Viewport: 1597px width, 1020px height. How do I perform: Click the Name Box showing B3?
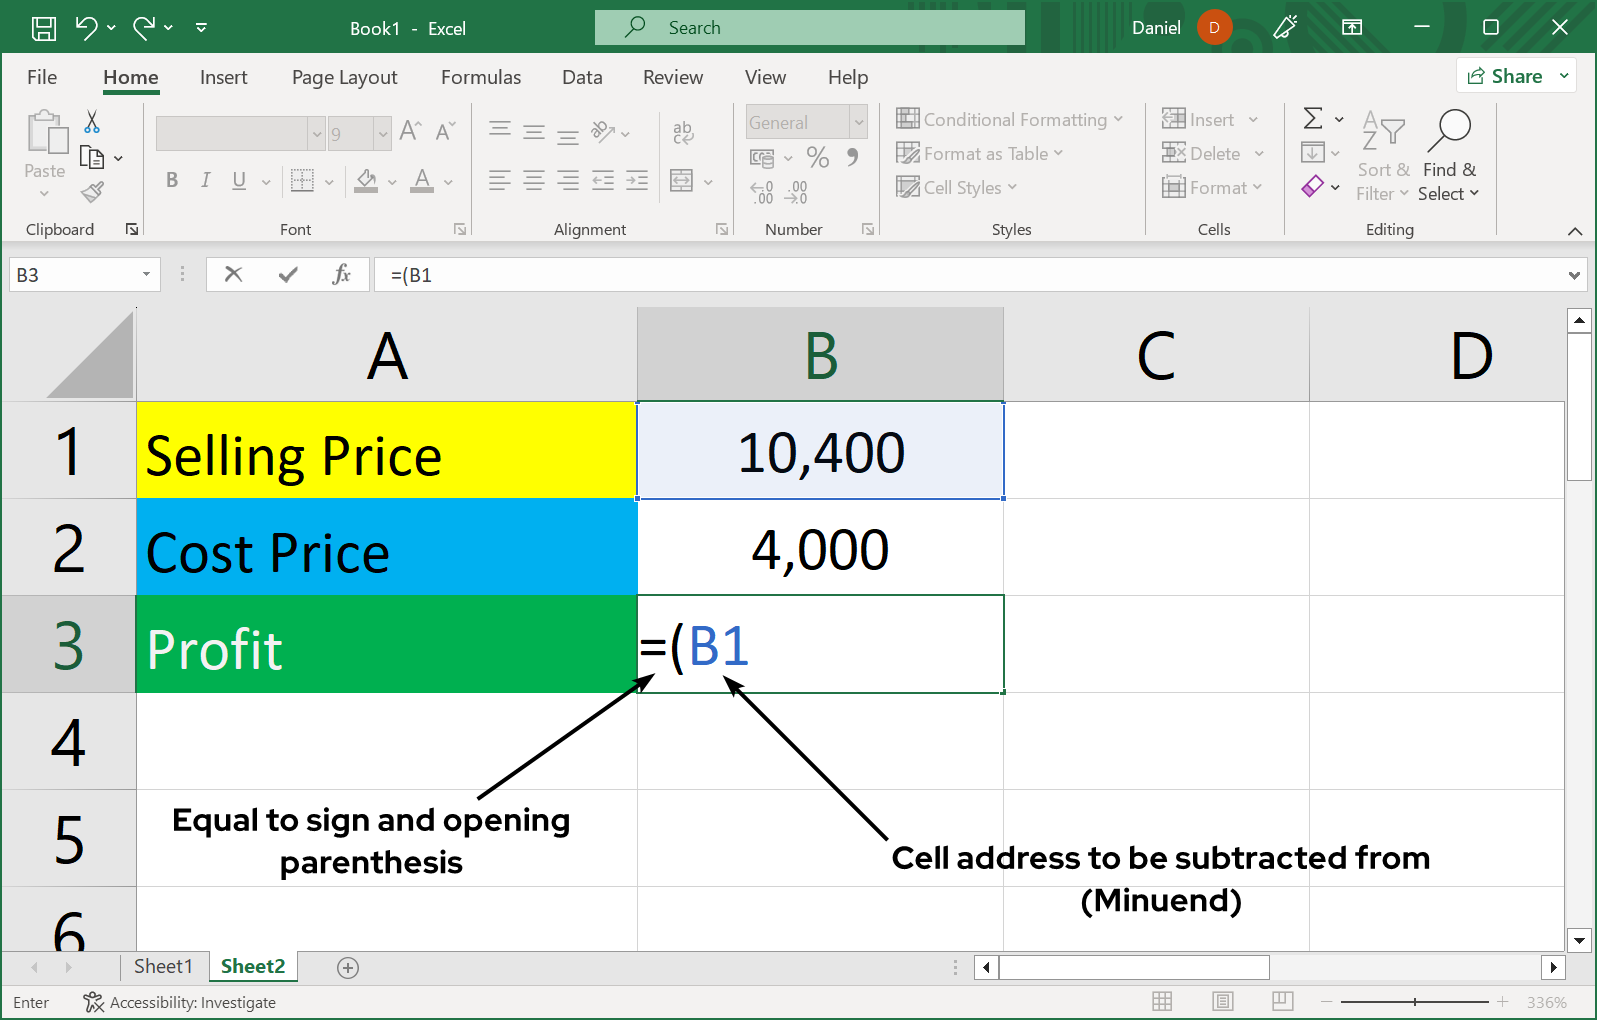84,274
